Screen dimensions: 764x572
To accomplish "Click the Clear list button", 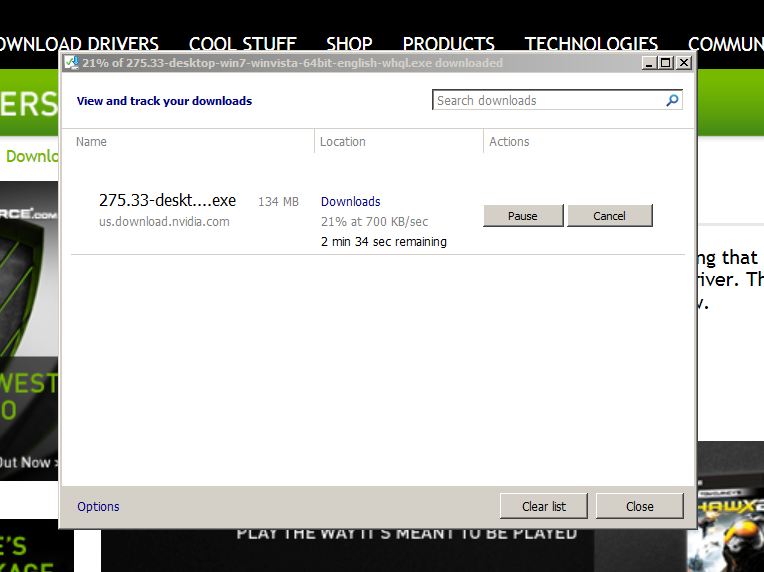I will tap(544, 506).
